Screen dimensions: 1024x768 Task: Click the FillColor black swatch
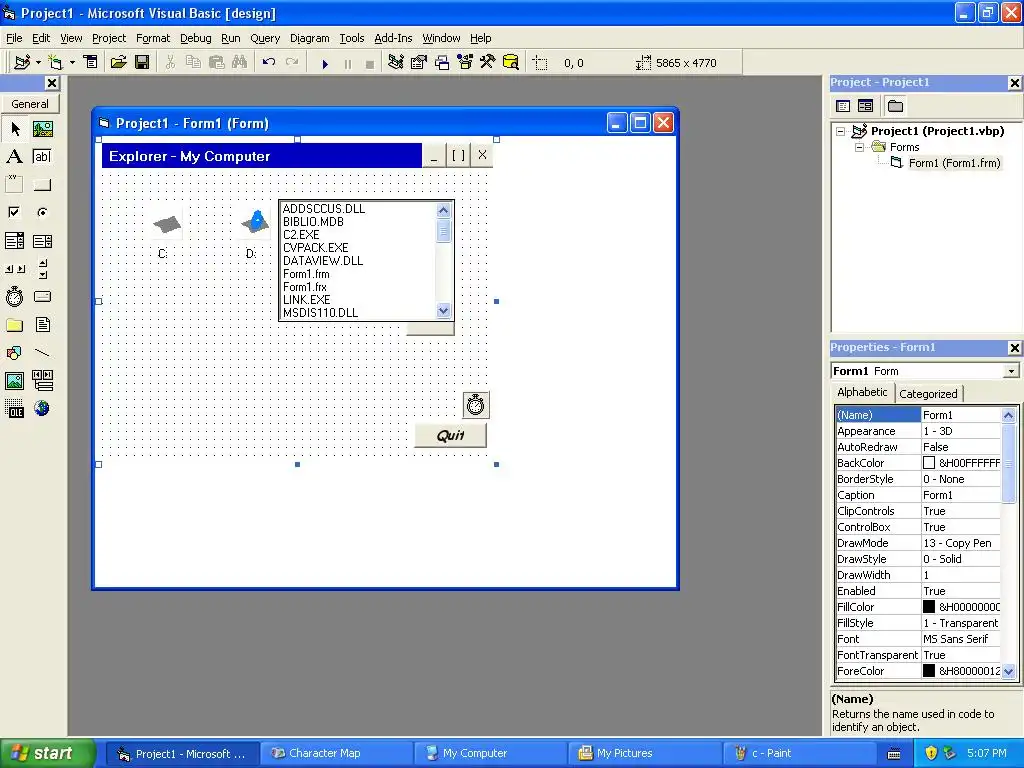(x=929, y=607)
